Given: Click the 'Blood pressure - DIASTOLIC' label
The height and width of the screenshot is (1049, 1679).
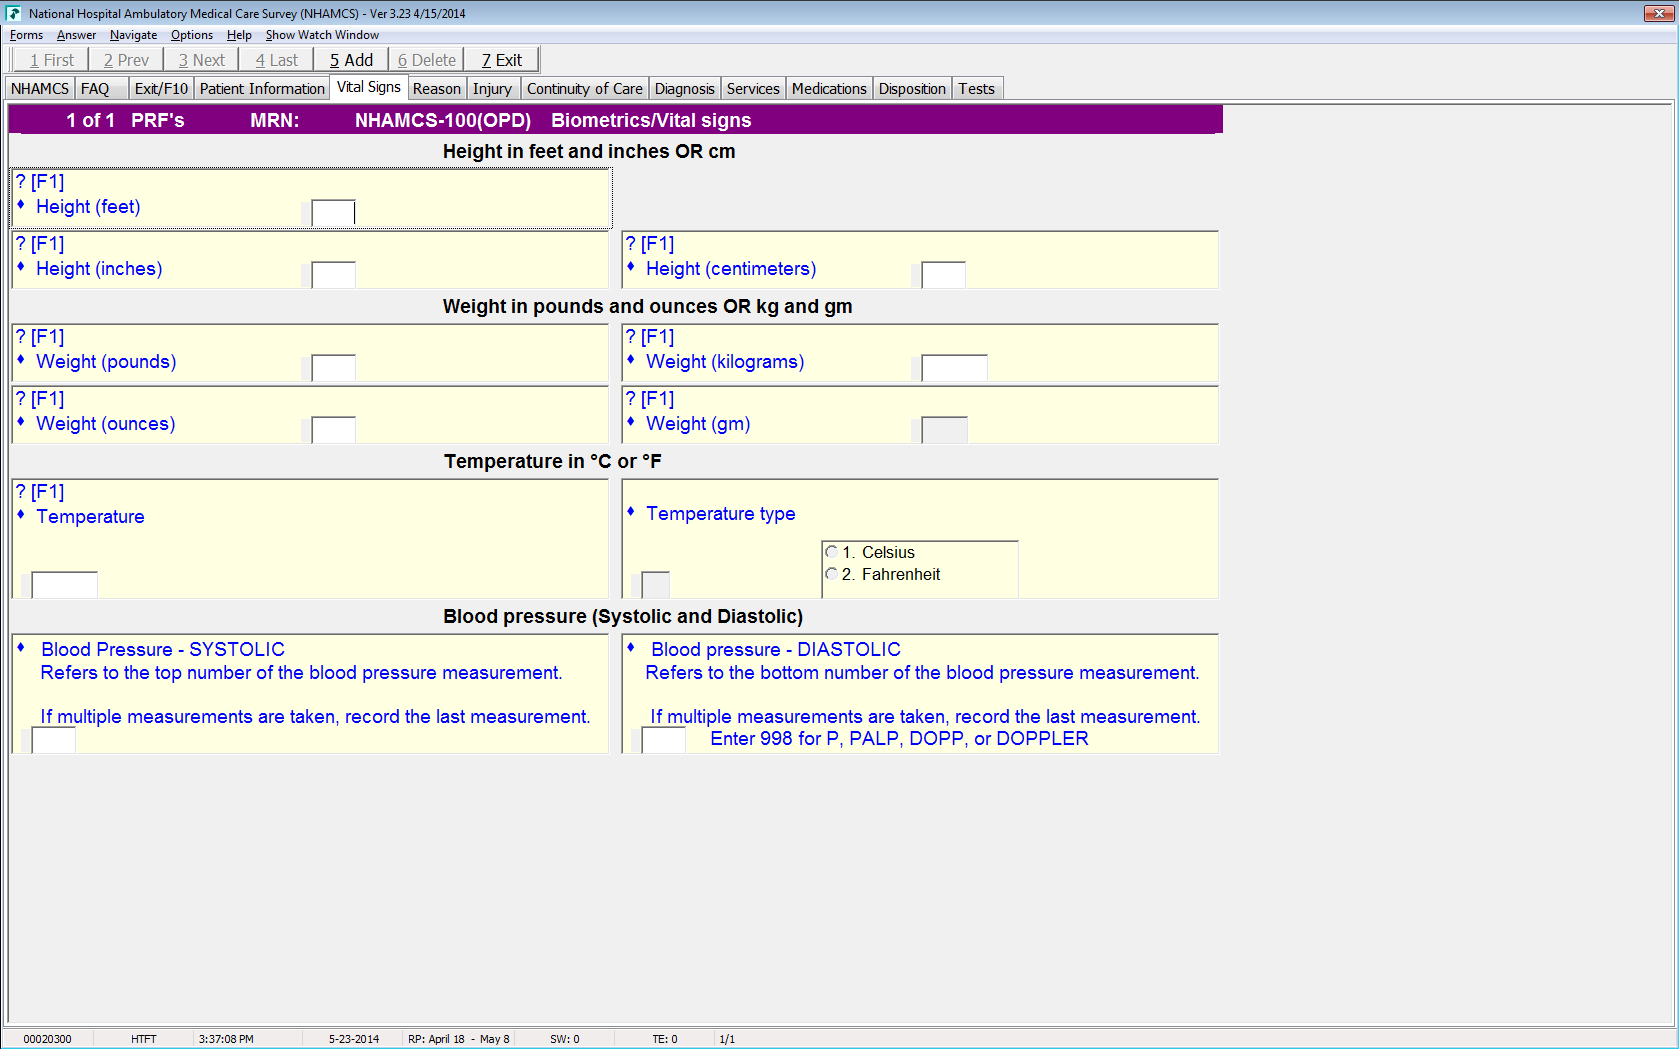Looking at the screenshot, I should pyautogui.click(x=776, y=650).
